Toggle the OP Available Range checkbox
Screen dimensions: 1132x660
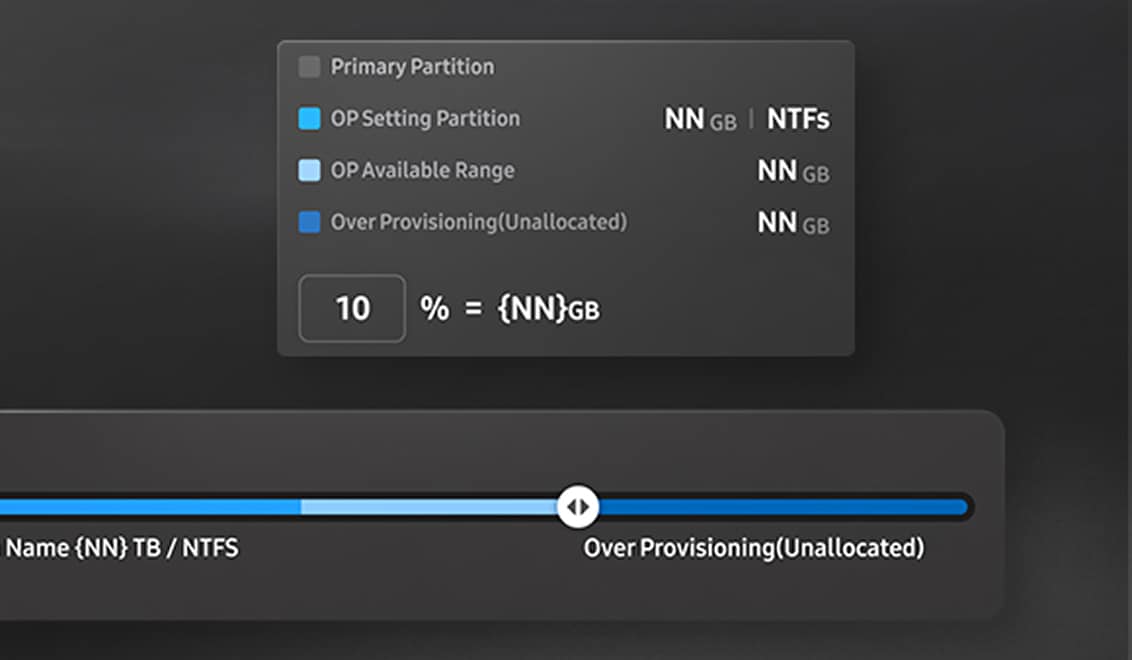(310, 170)
